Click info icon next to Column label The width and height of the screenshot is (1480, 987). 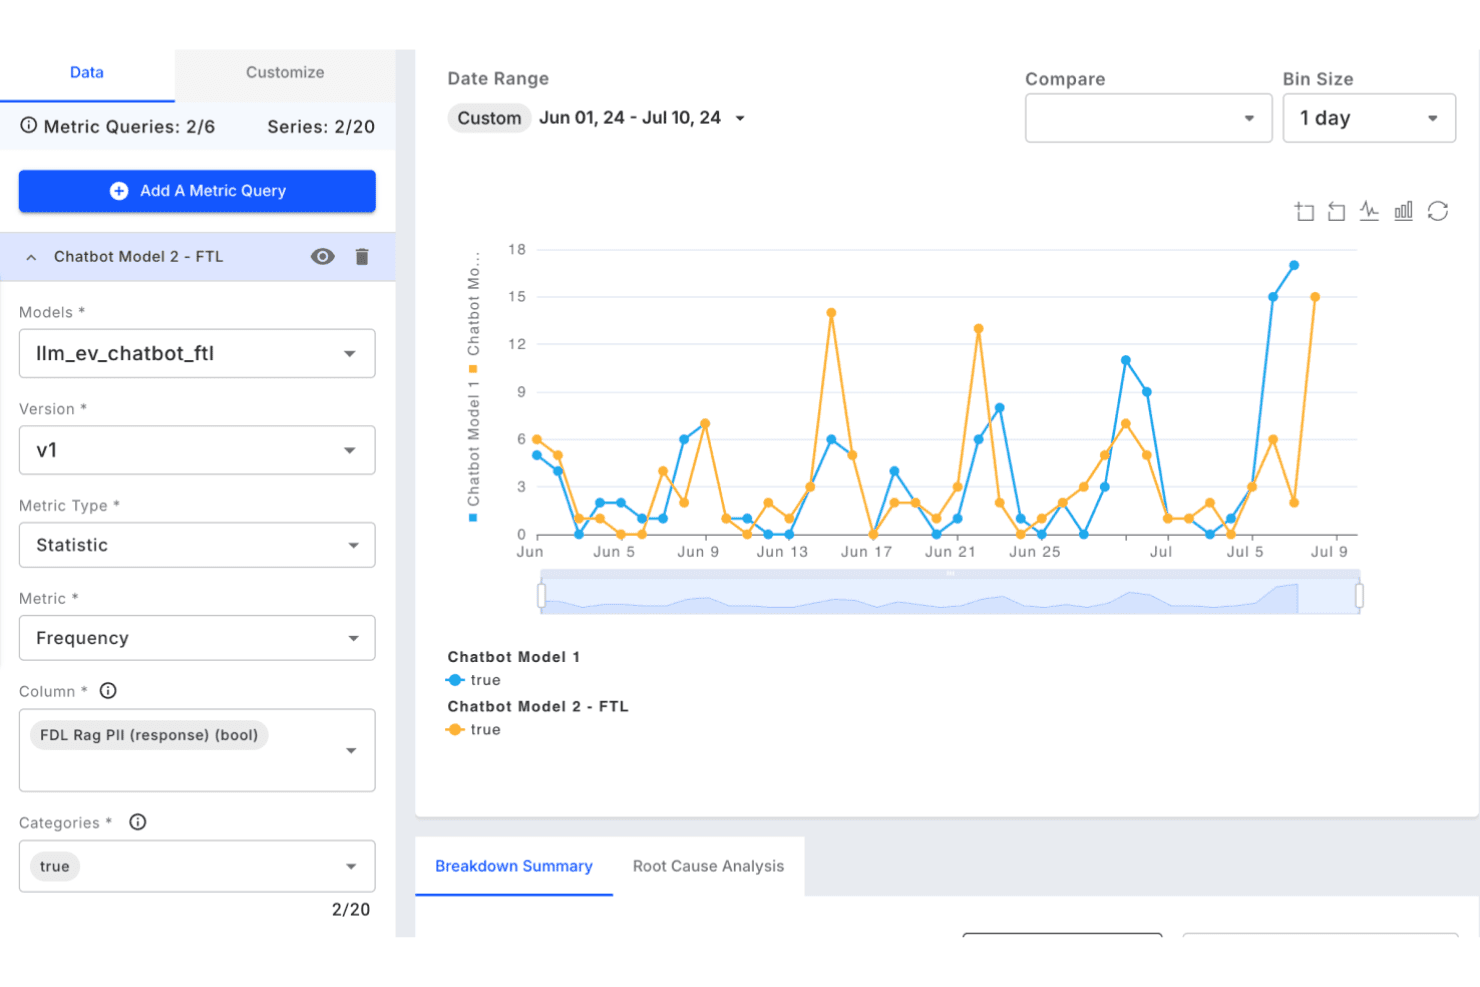pyautogui.click(x=108, y=690)
